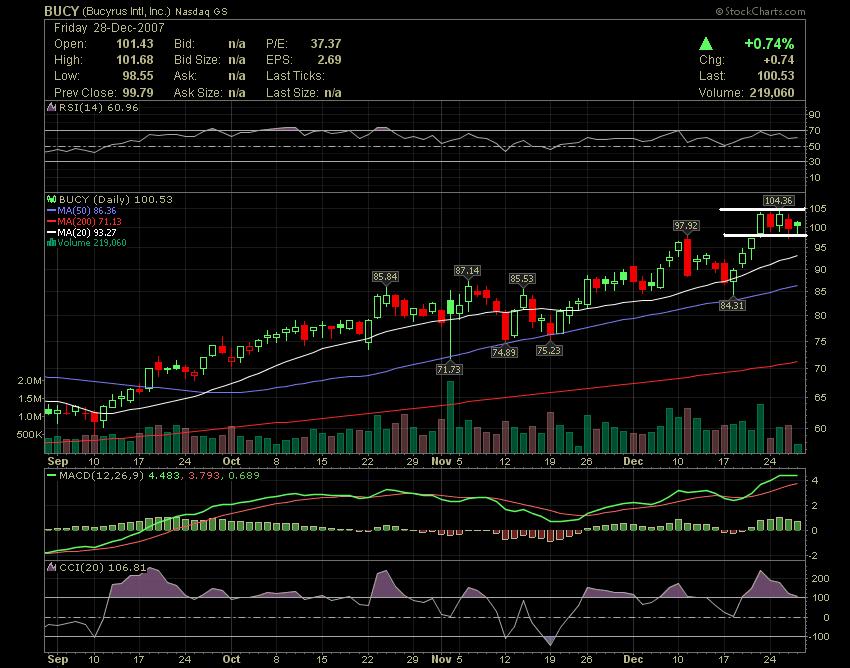Viewport: 850px width, 668px height.
Task: Click the CCI(20) 106.81 label
Action: 102,568
